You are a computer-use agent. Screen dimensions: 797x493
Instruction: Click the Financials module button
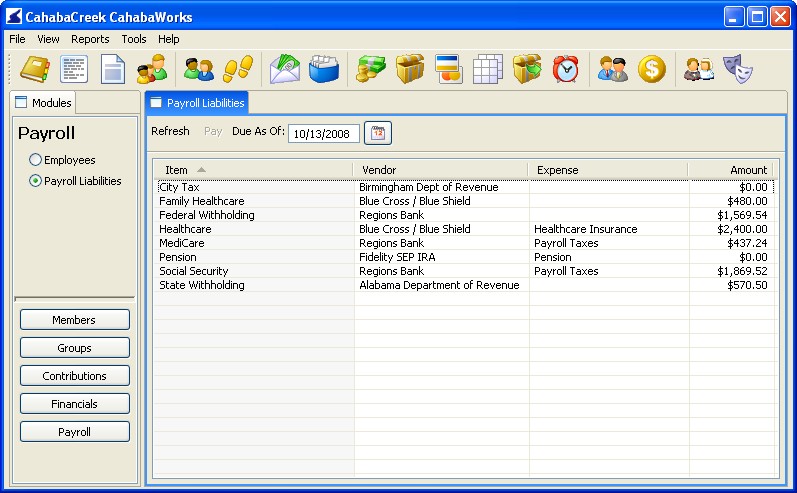pos(75,404)
